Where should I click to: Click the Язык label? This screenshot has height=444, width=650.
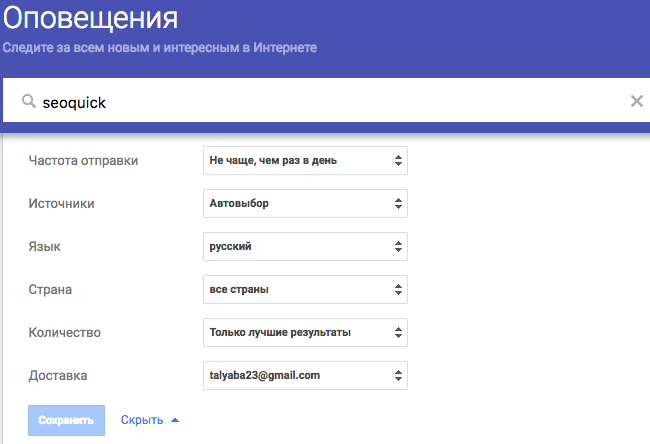[x=44, y=247]
